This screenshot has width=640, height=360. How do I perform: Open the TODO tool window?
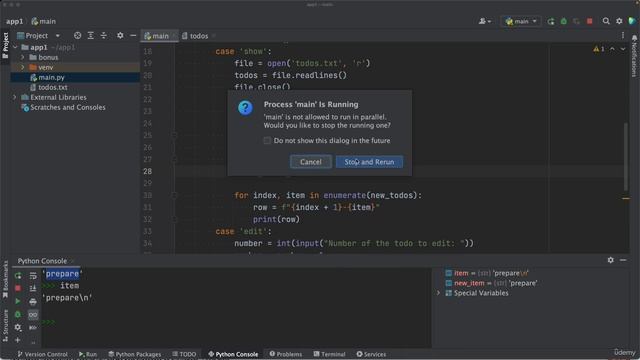click(184, 354)
